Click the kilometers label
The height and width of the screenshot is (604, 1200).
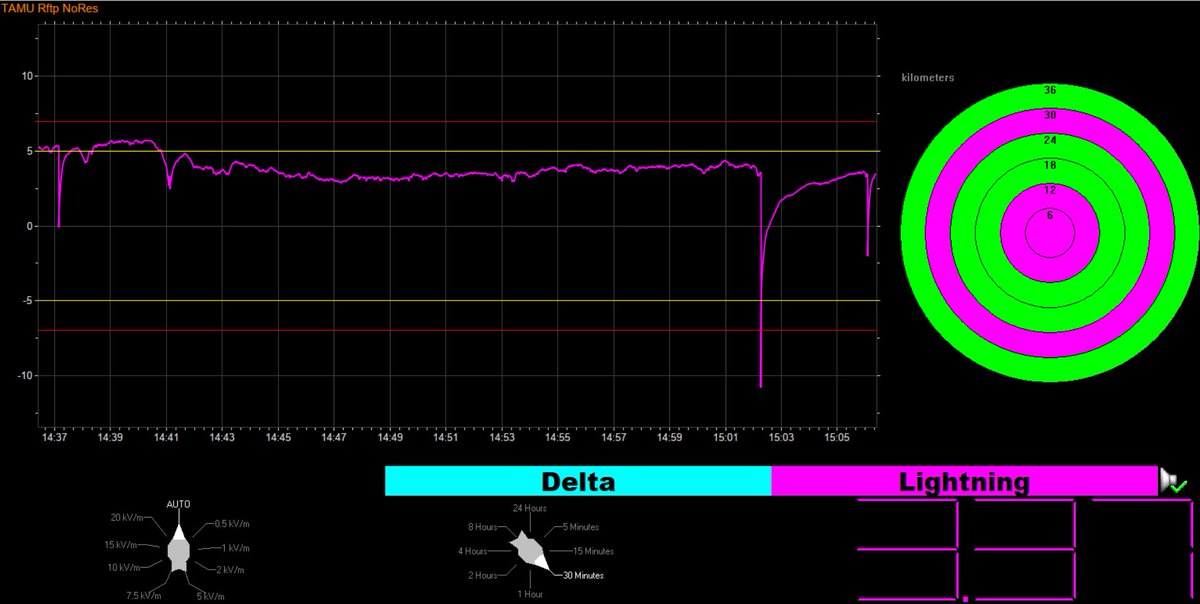(929, 76)
